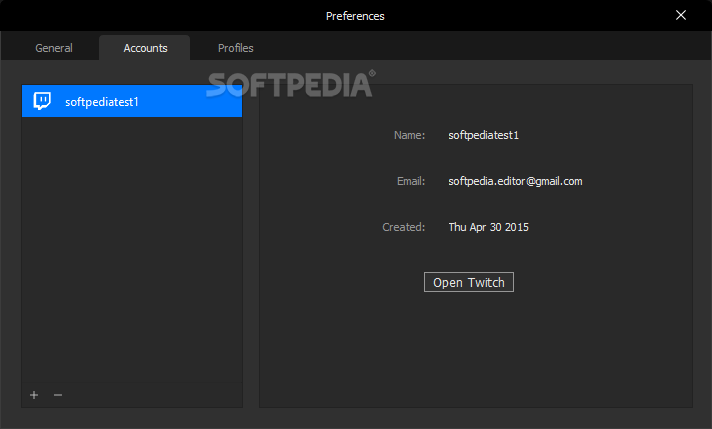
Task: Click the Thu Apr 30 2015 created date
Action: pos(489,227)
